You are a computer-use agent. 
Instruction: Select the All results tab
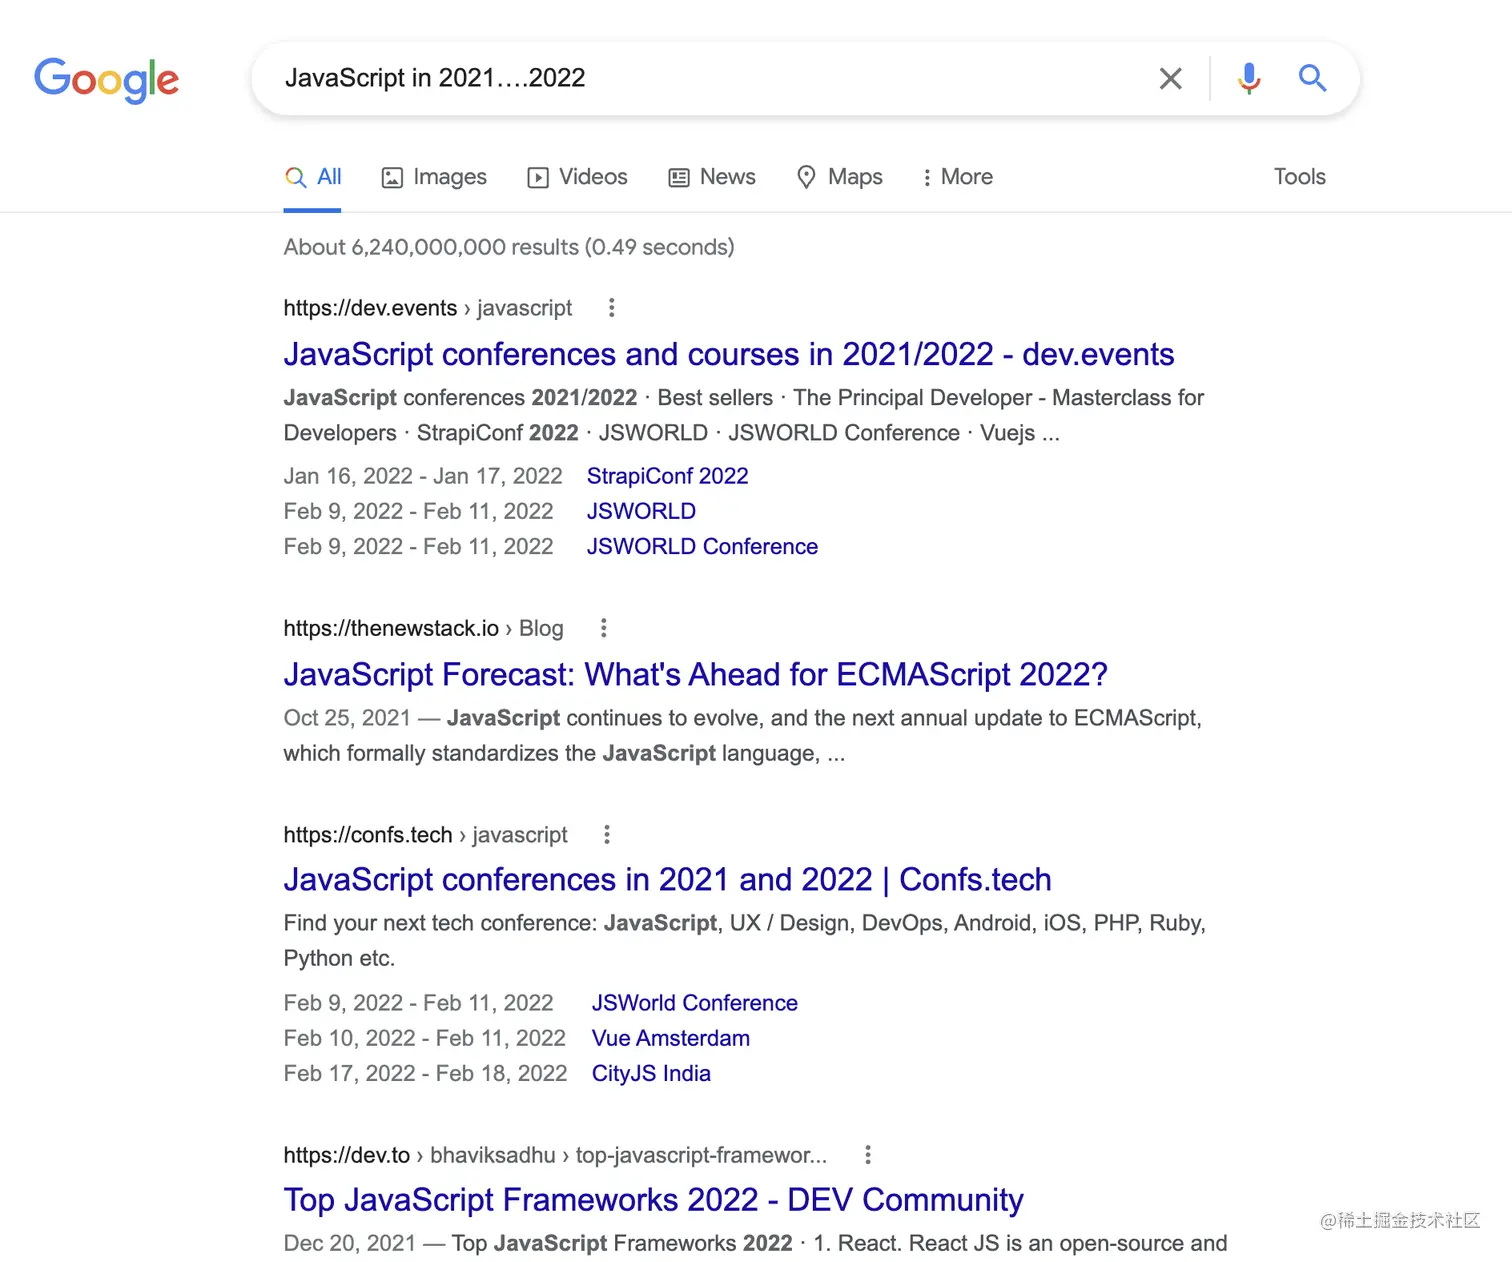click(313, 177)
